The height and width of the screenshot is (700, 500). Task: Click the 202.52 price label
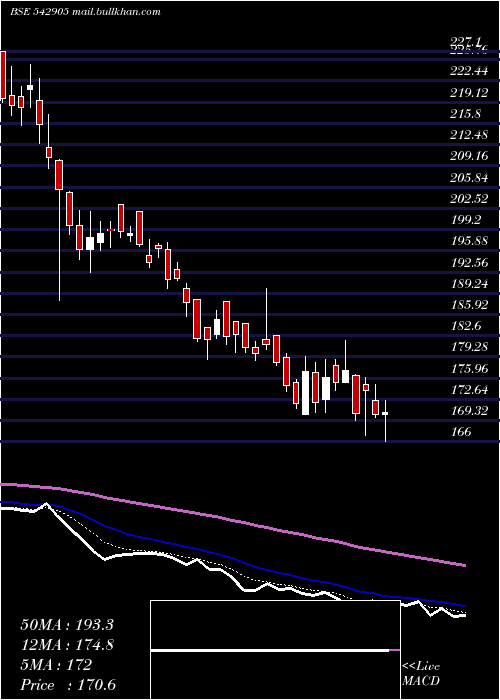(x=469, y=199)
